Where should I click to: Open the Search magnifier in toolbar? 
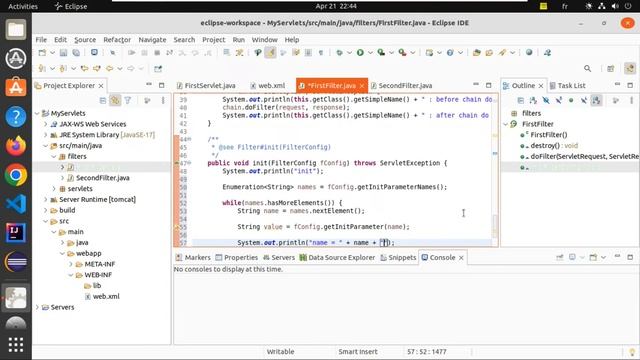(x=587, y=69)
